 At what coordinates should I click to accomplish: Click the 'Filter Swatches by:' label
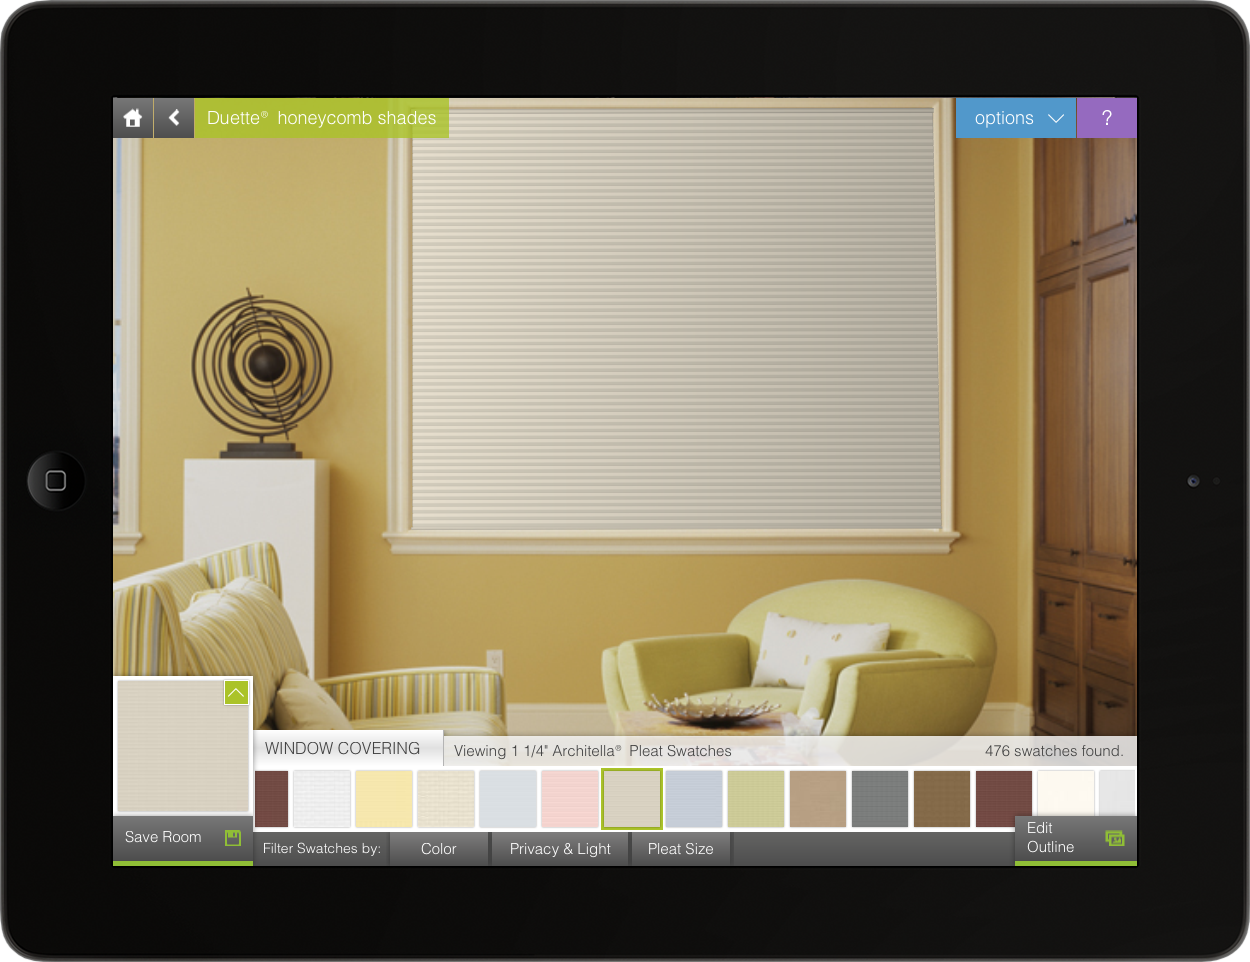(x=322, y=849)
